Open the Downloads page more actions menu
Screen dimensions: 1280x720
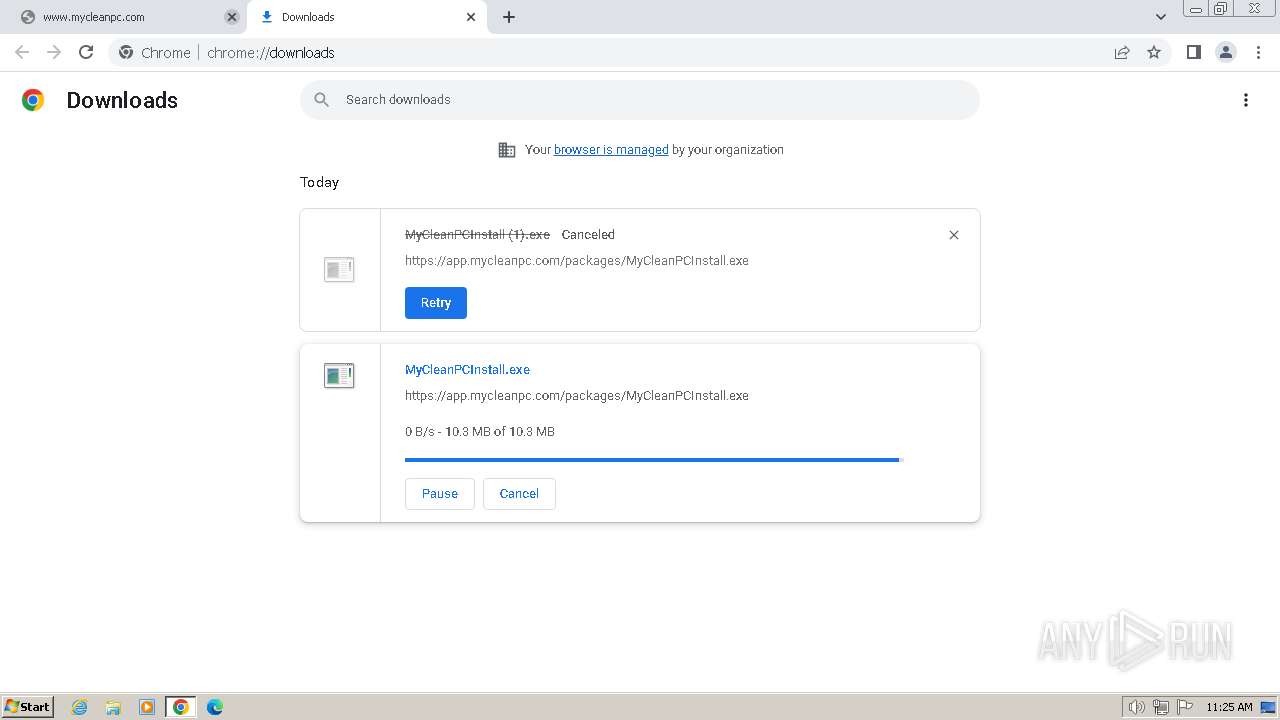coord(1246,100)
